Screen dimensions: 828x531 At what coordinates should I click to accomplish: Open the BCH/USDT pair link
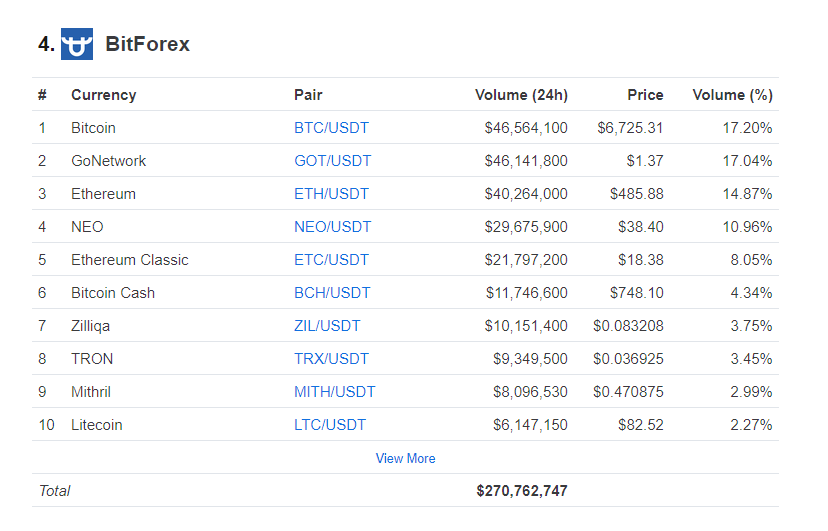click(332, 293)
